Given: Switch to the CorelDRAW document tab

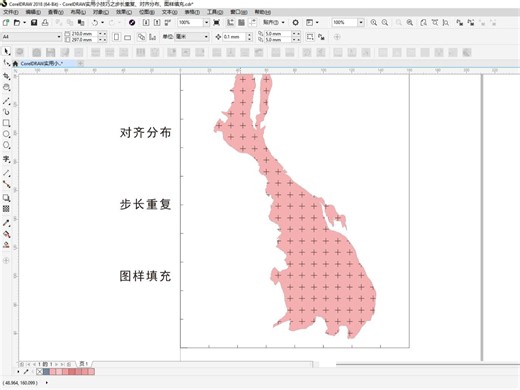Looking at the screenshot, I should (x=42, y=63).
